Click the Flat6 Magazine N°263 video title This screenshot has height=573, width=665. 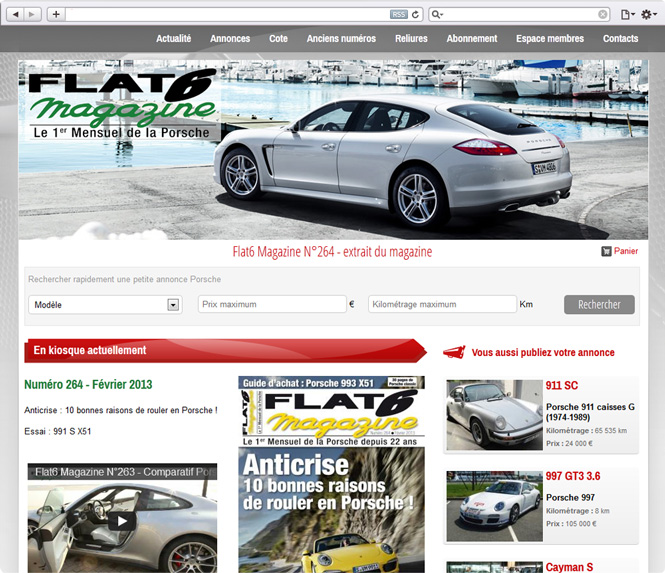pos(126,472)
